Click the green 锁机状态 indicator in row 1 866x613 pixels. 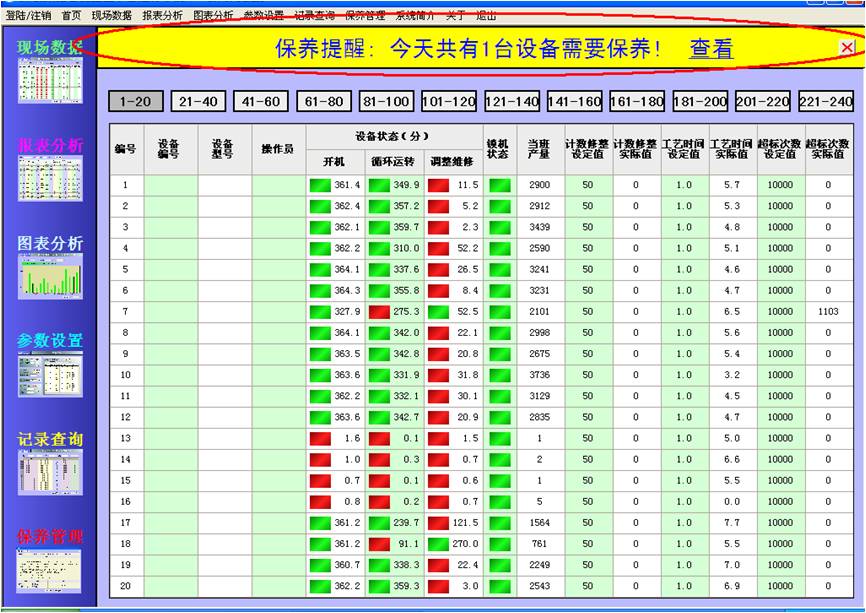499,185
